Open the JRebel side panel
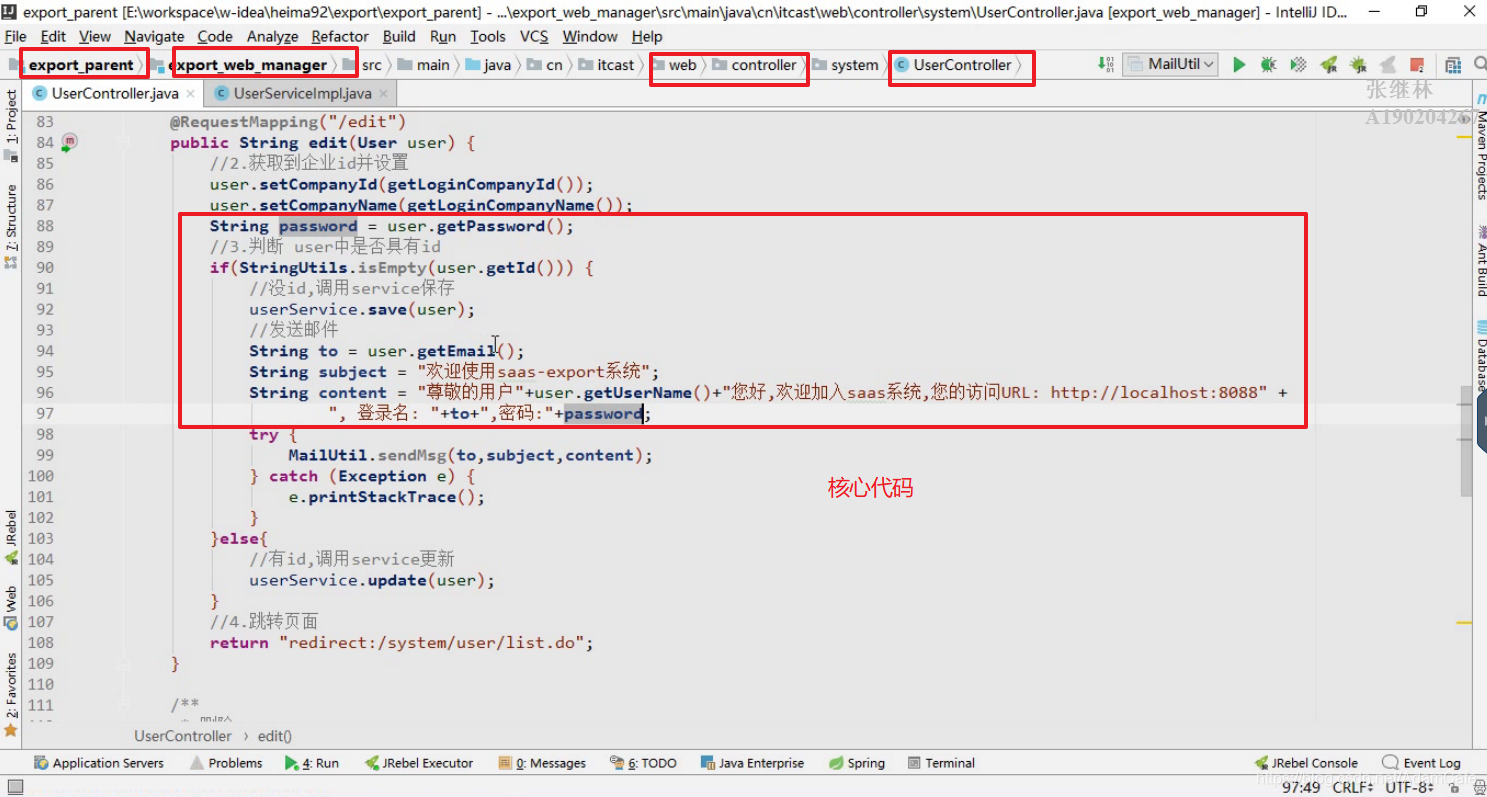Screen dimensions: 1487x797 click(11, 538)
